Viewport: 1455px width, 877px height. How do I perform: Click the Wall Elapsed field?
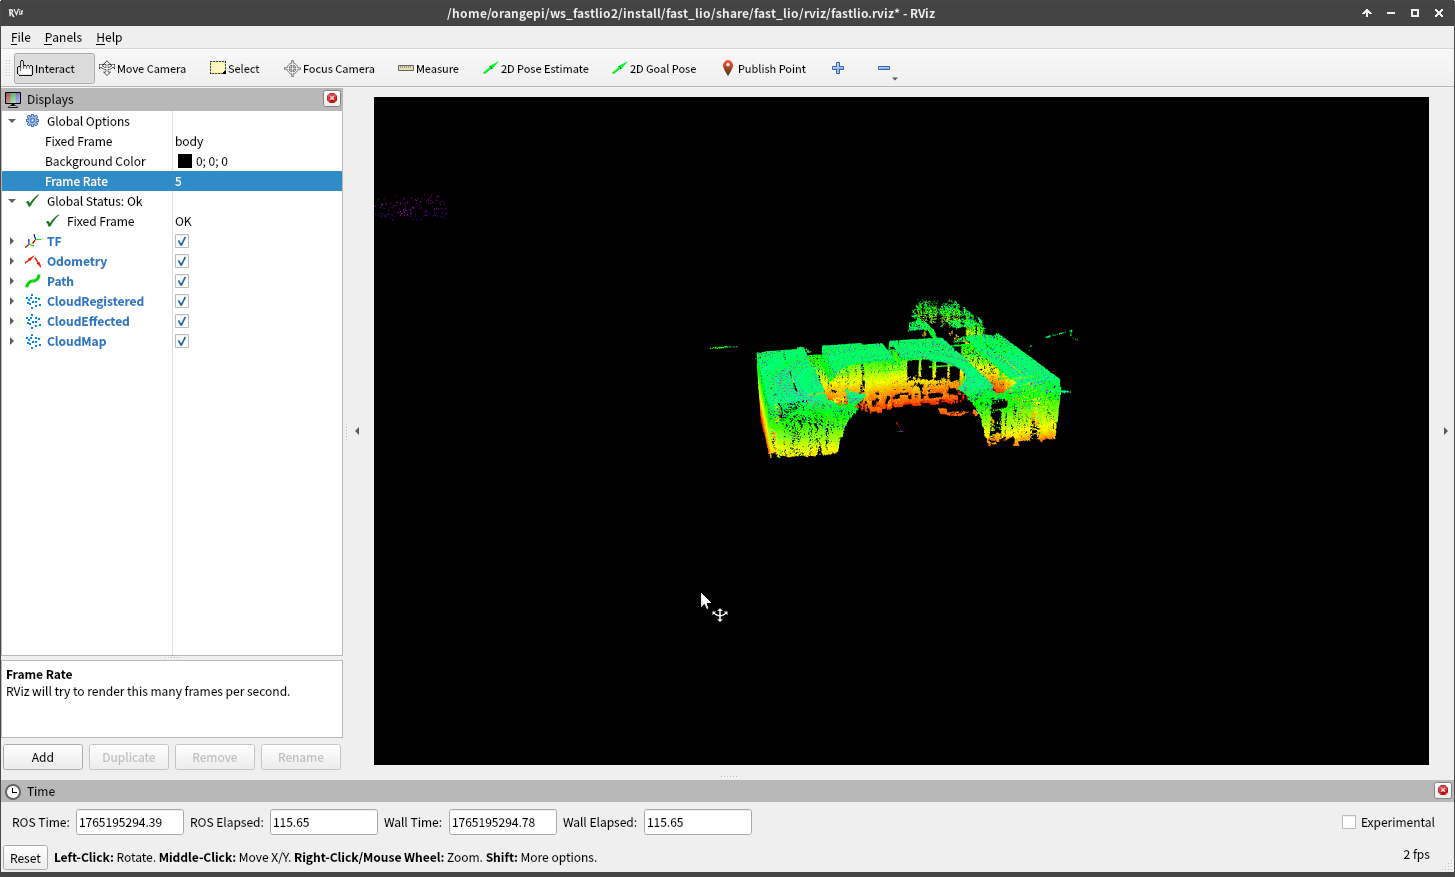click(x=698, y=822)
